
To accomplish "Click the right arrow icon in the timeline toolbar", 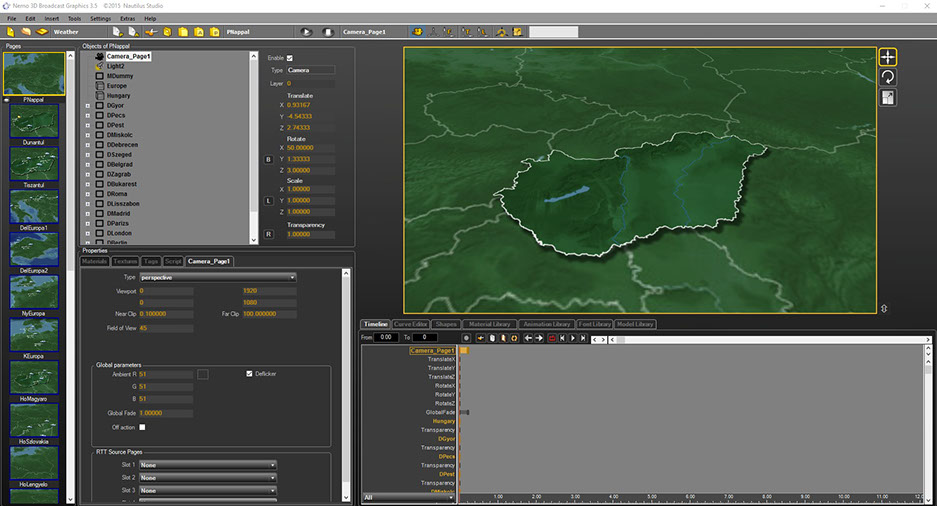I will pos(539,338).
